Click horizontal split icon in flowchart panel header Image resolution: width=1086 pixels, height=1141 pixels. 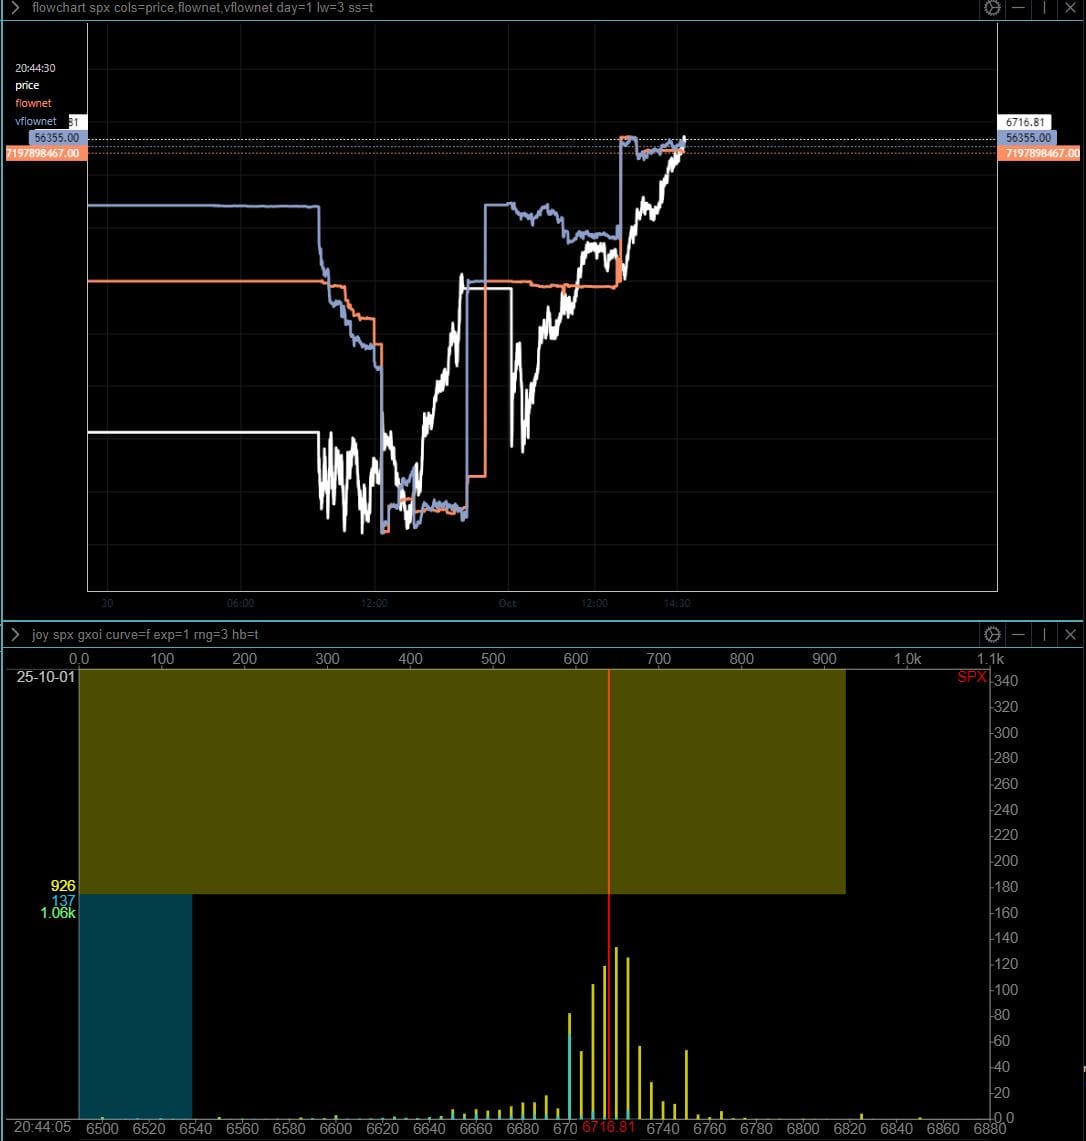click(x=1018, y=8)
